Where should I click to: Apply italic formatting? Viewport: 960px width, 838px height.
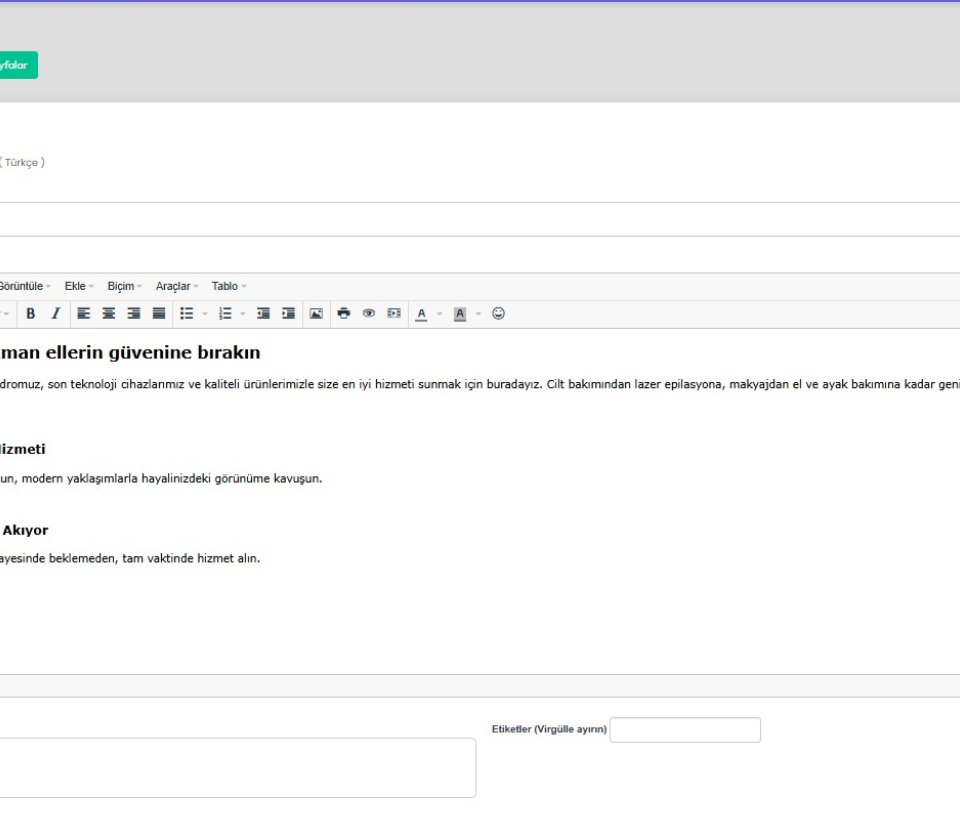click(x=56, y=314)
